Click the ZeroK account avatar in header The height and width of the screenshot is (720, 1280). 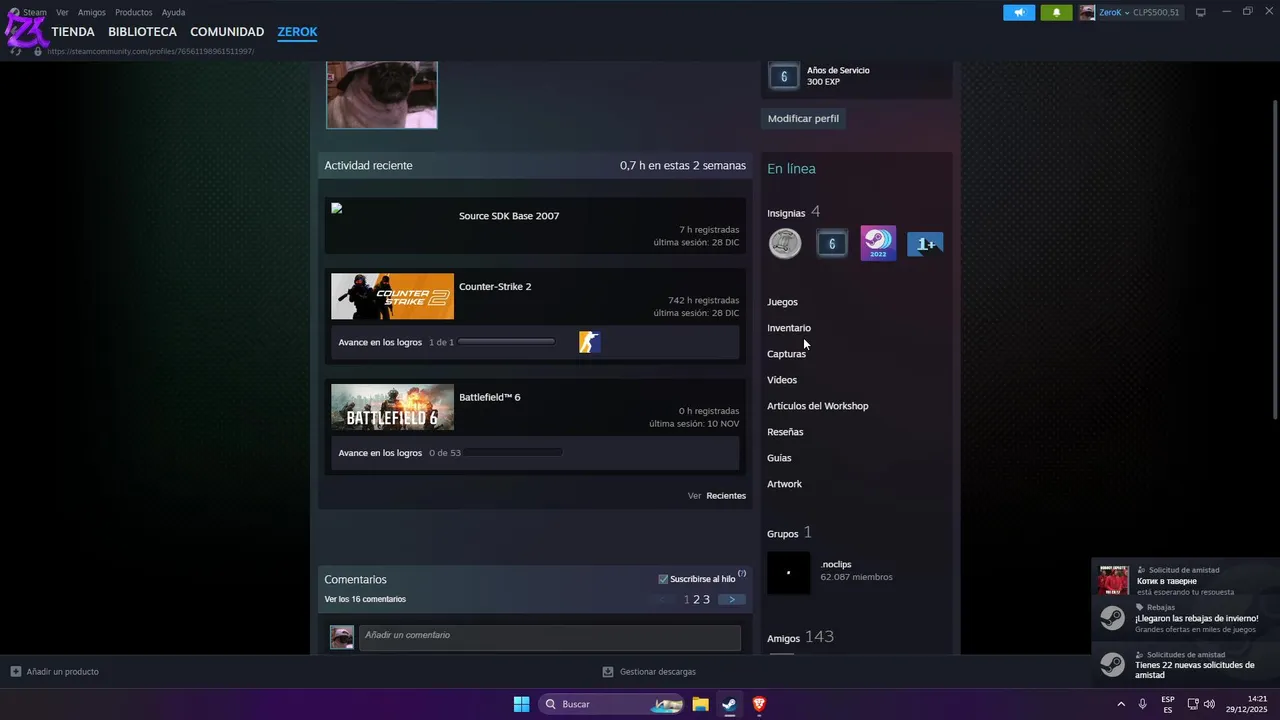[1087, 12]
